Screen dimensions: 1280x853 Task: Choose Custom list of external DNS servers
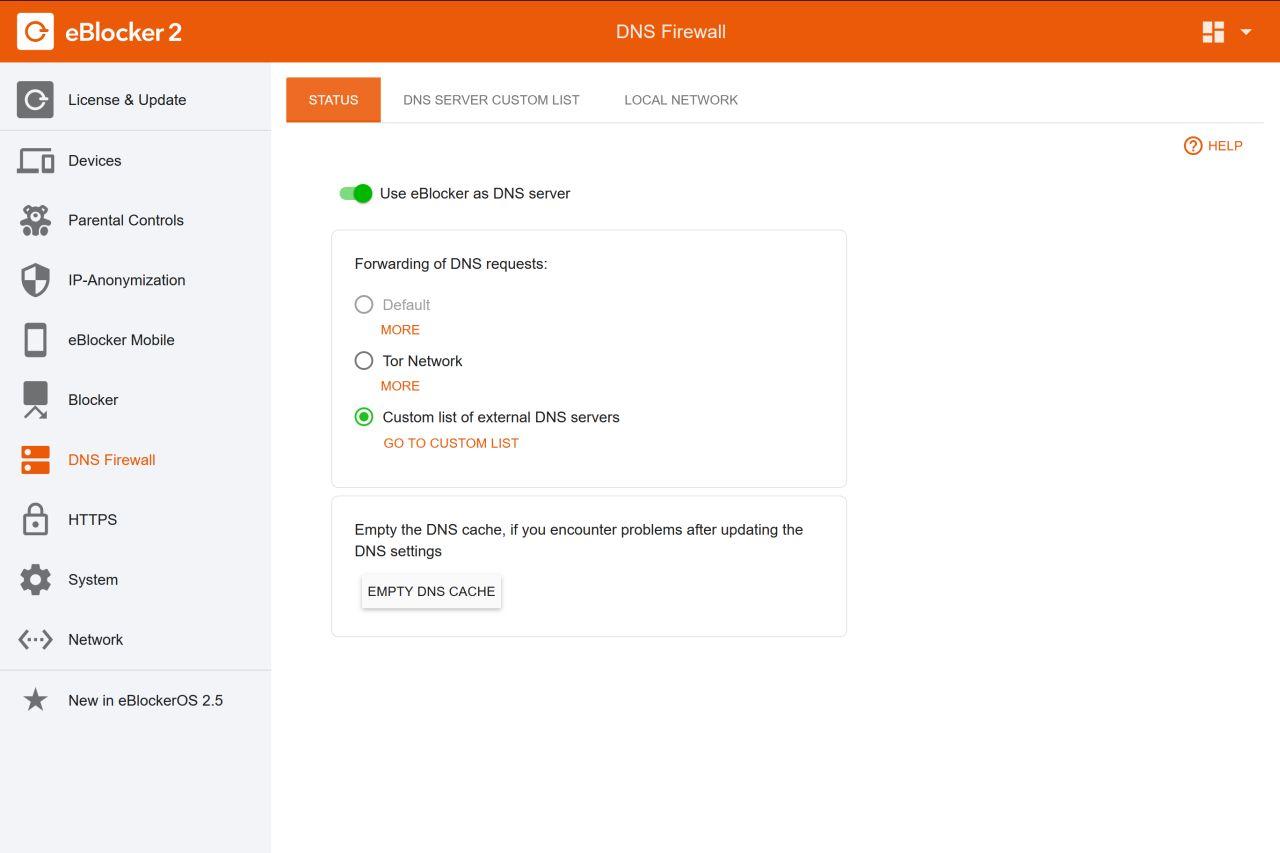tap(364, 417)
